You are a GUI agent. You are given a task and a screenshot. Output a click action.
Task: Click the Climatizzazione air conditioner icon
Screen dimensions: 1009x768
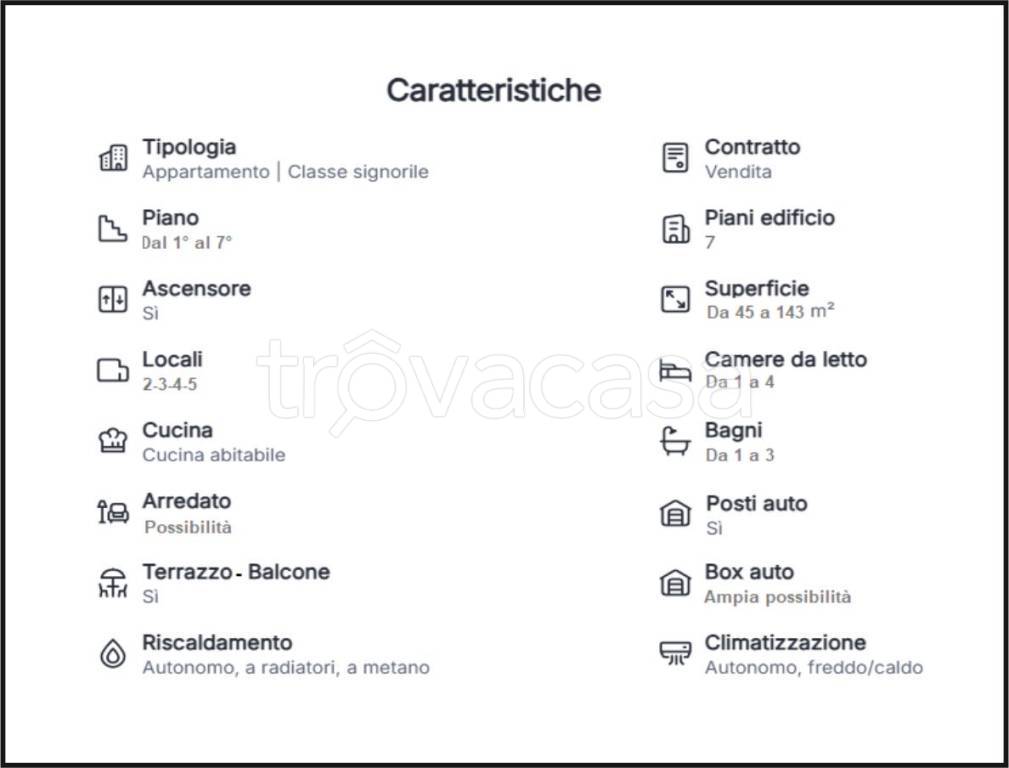[676, 654]
